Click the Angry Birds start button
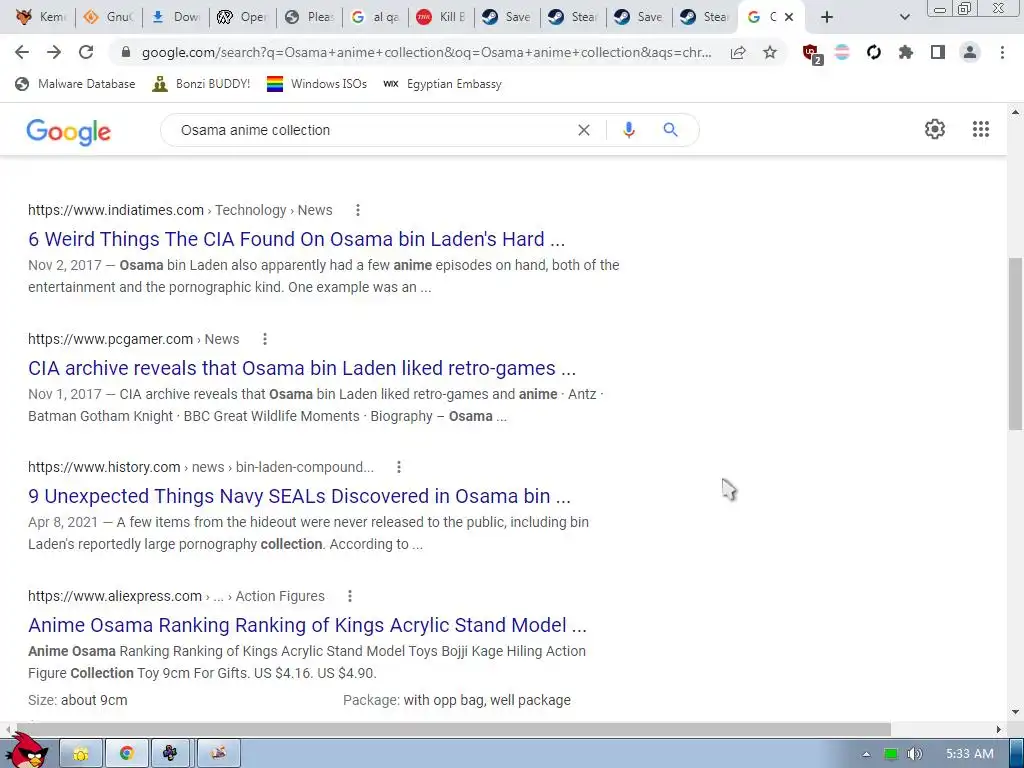 (x=27, y=751)
